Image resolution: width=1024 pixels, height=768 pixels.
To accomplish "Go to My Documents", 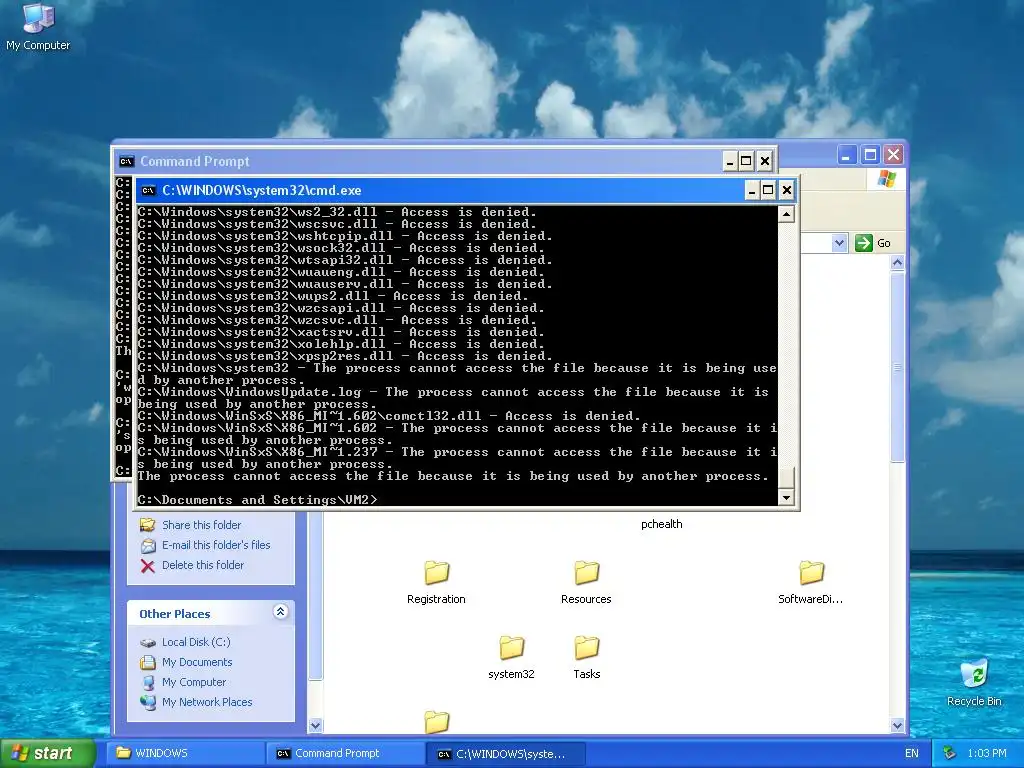I will click(197, 662).
